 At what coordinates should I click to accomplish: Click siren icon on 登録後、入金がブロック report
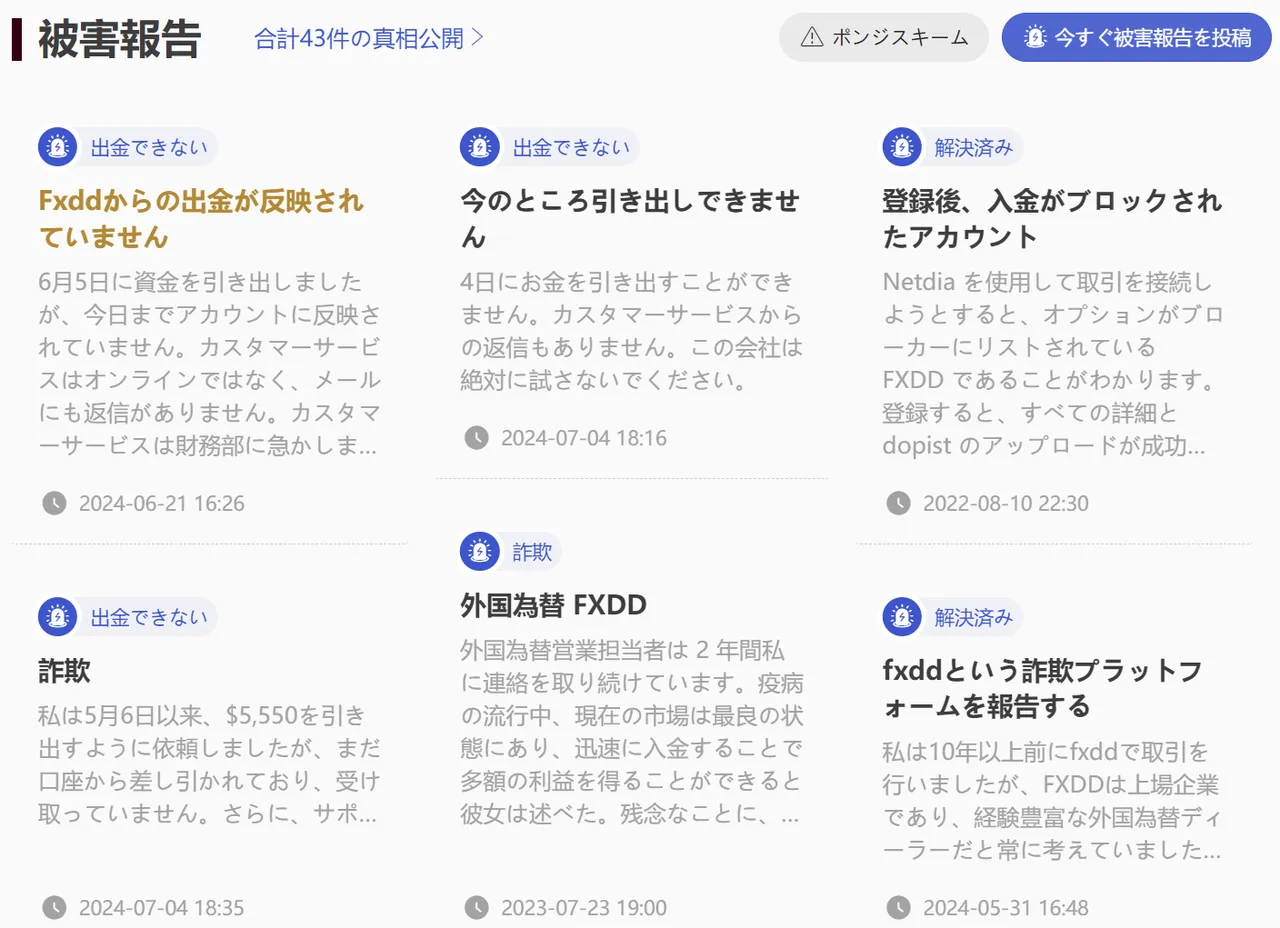[902, 148]
